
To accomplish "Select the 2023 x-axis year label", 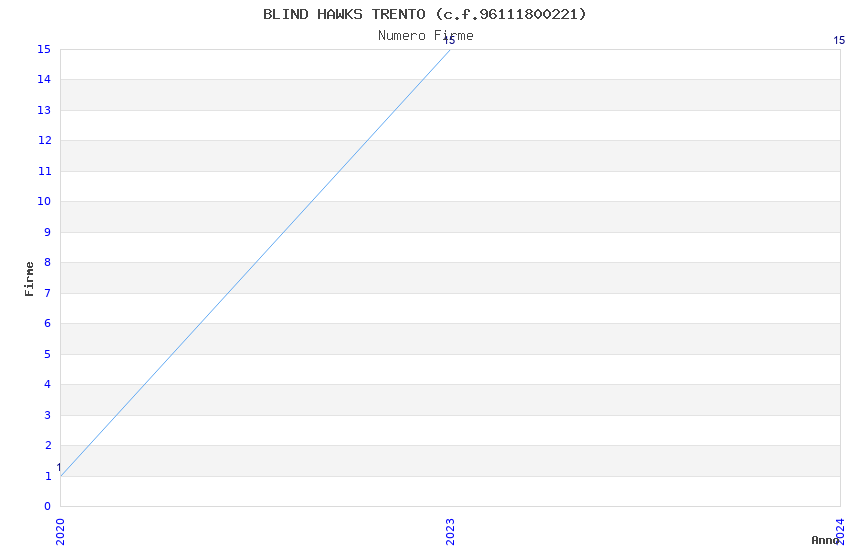I will coord(450,532).
